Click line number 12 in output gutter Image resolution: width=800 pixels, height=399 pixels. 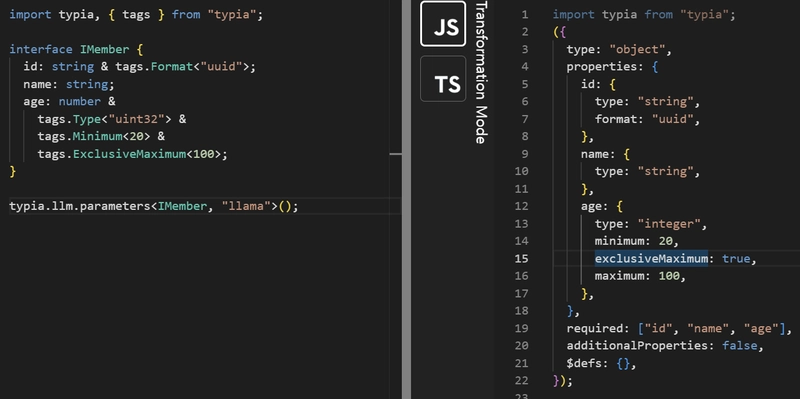click(521, 206)
